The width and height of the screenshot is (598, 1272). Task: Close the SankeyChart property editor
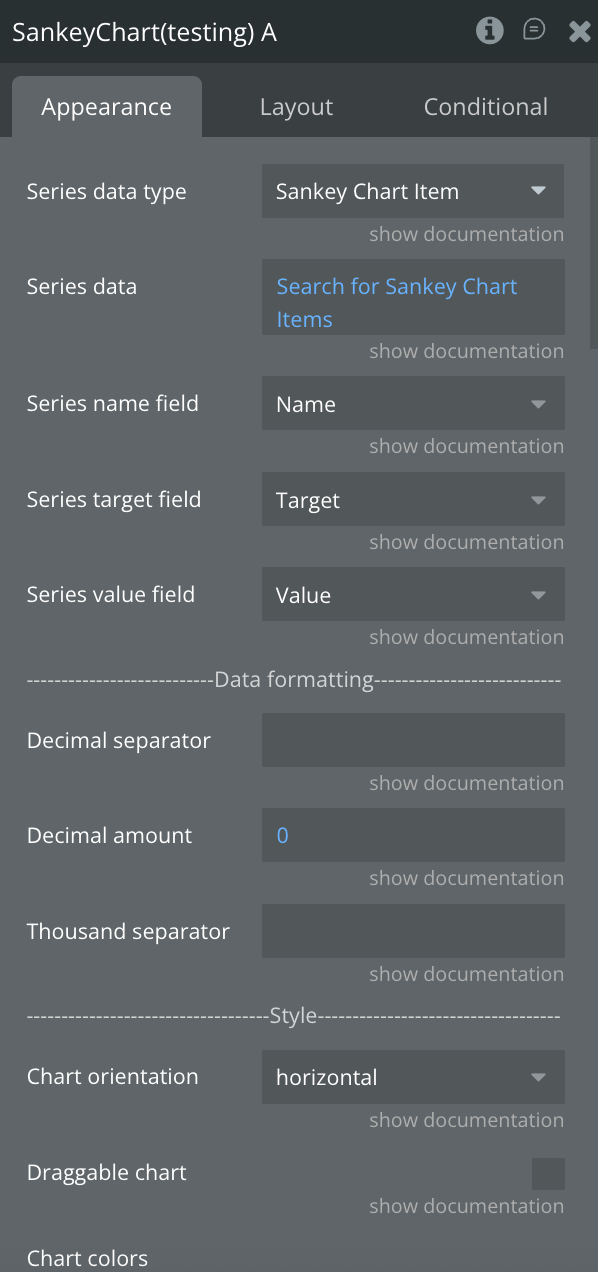point(579,31)
